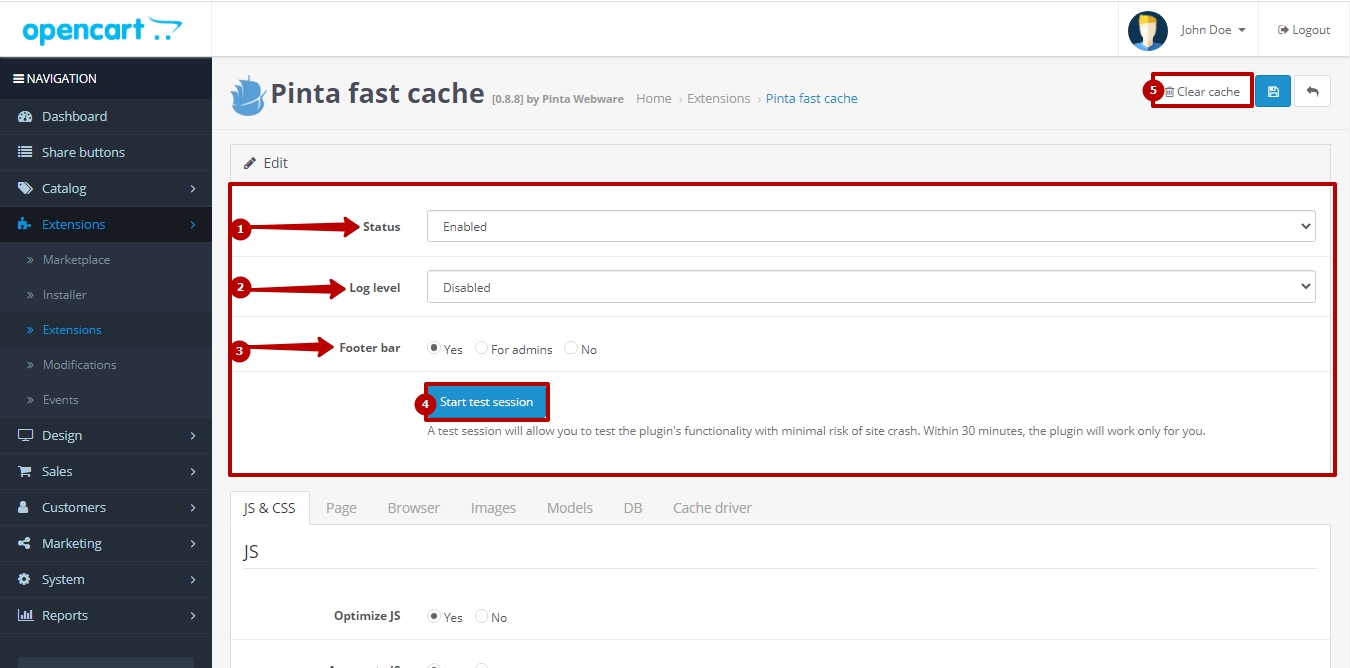This screenshot has height=668, width=1350.
Task: Open the John Doe user menu
Action: point(1212,30)
